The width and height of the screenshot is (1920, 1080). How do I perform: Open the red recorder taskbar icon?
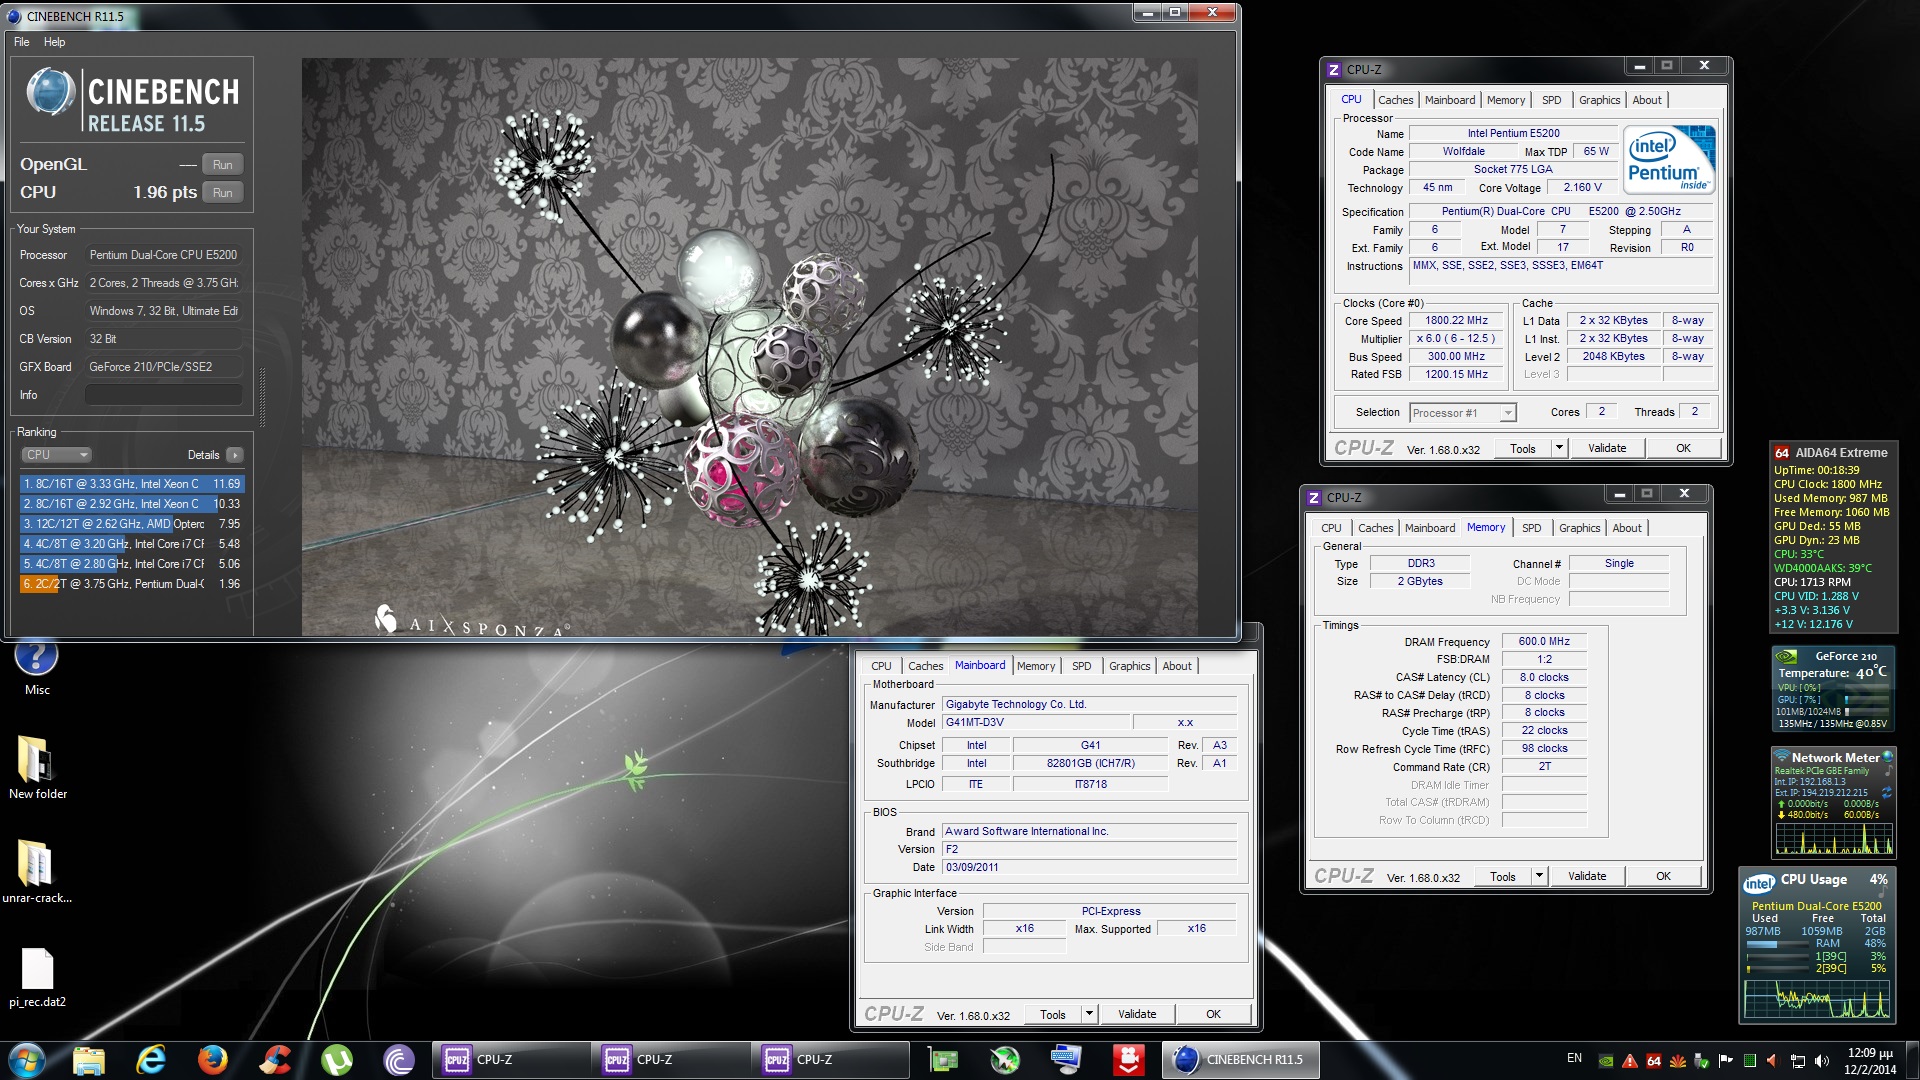click(x=1129, y=1060)
